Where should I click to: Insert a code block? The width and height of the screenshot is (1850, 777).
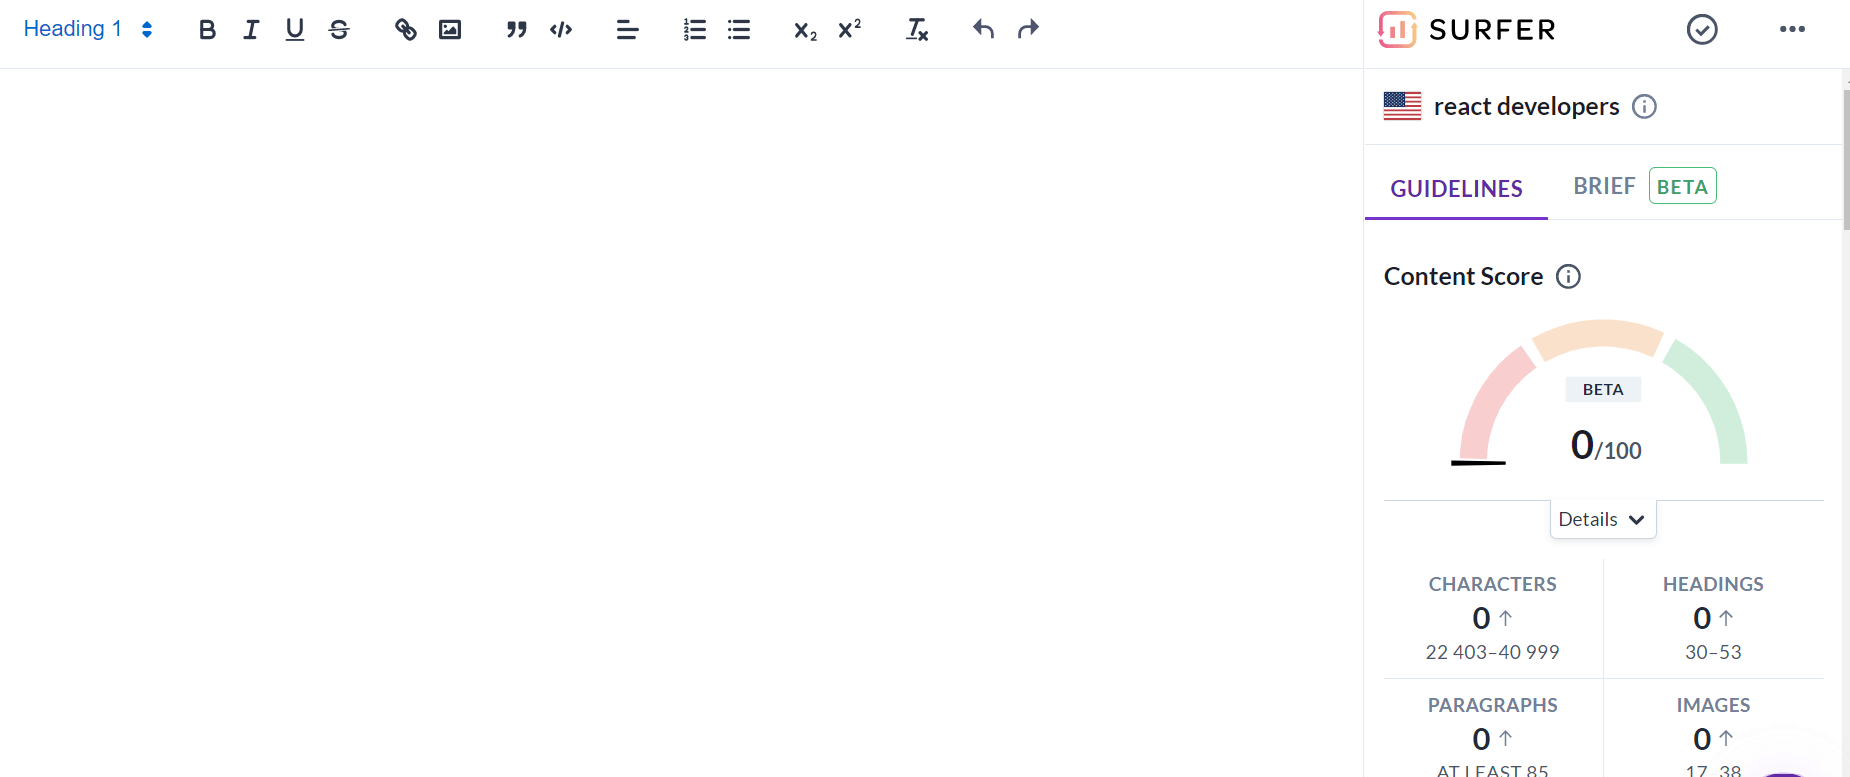click(x=561, y=30)
